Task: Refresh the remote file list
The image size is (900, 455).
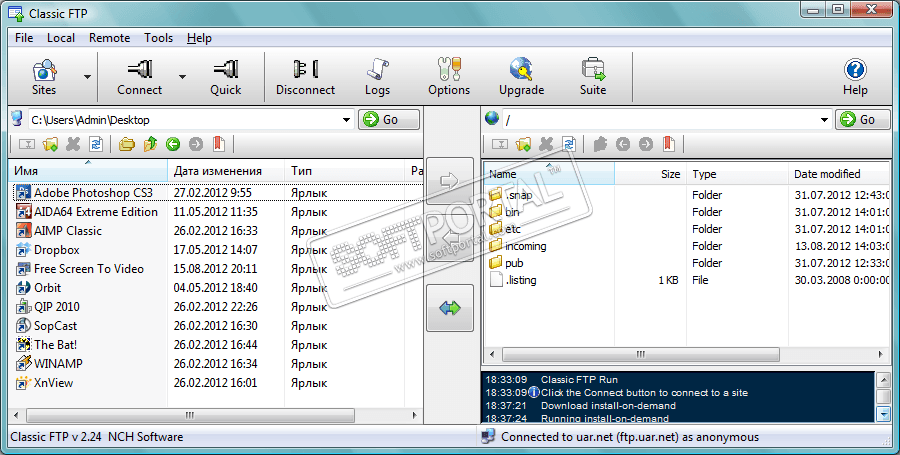Action: (569, 144)
